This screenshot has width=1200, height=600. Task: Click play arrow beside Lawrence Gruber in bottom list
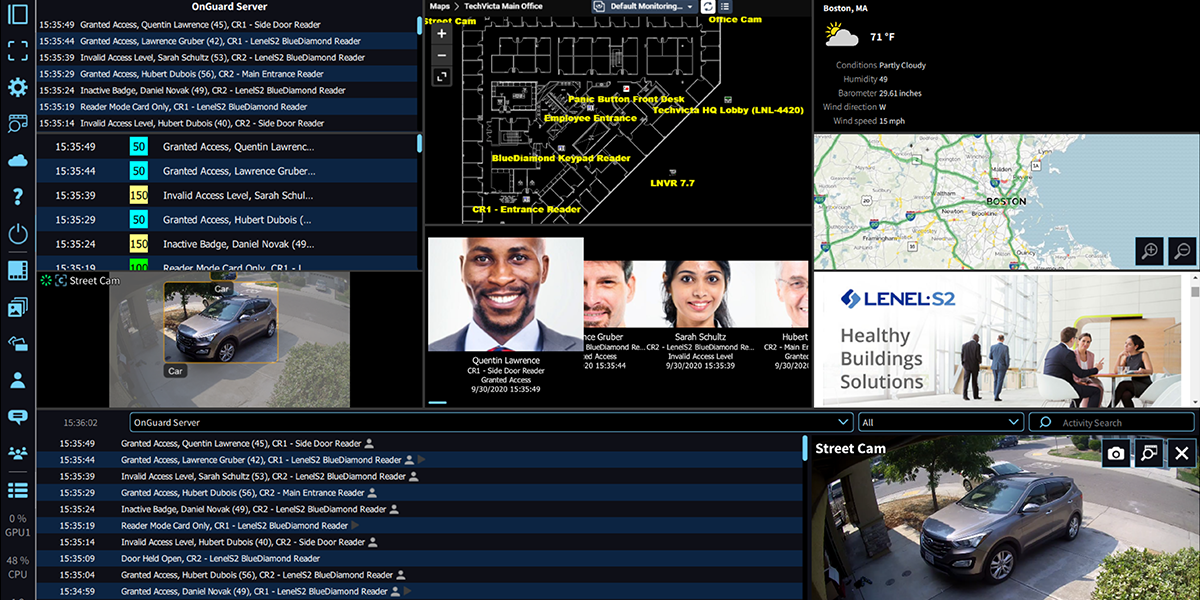[x=420, y=460]
